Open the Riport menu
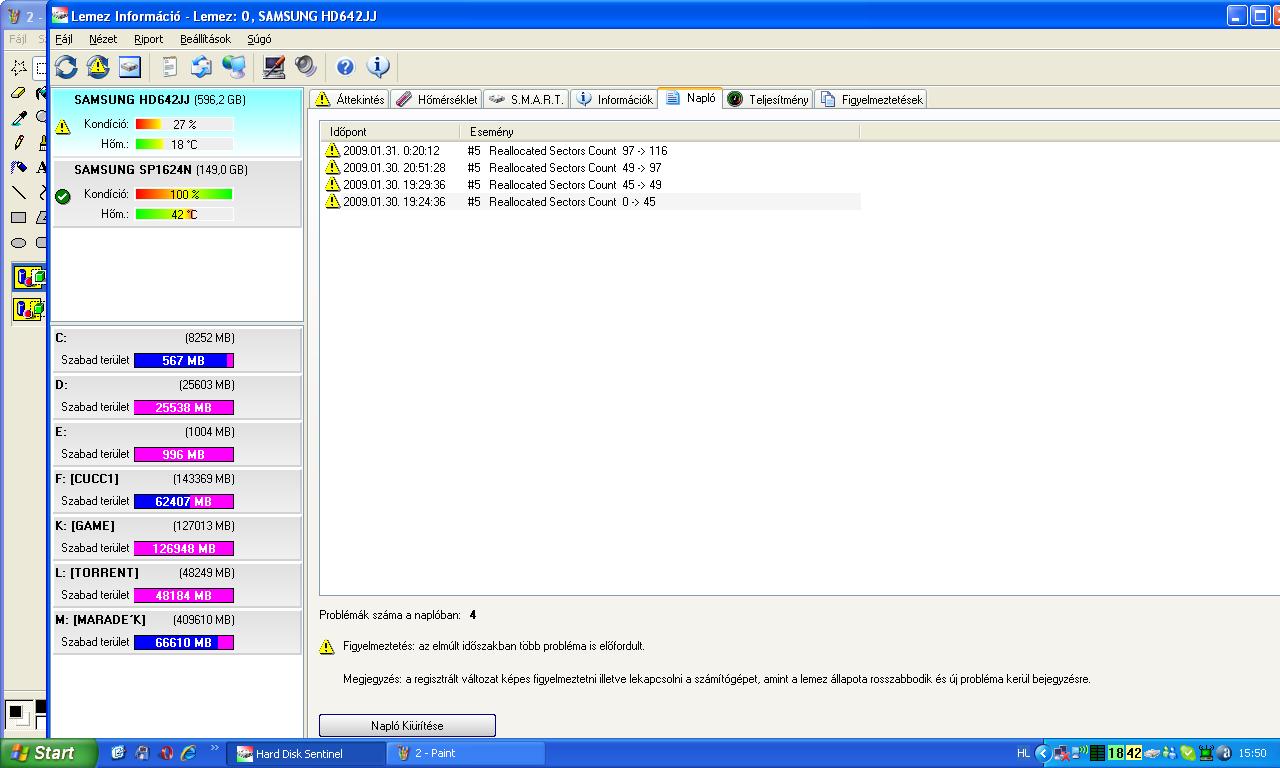This screenshot has width=1280, height=768. coord(148,39)
